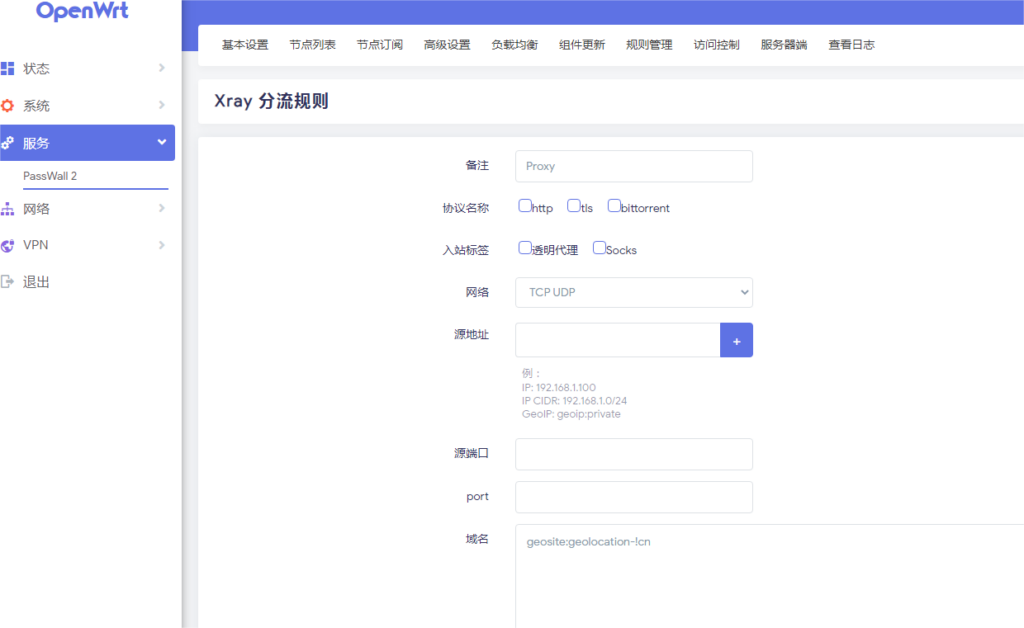The height and width of the screenshot is (628, 1024).
Task: Tick the bittorrent protocol checkbox
Action: coord(614,206)
